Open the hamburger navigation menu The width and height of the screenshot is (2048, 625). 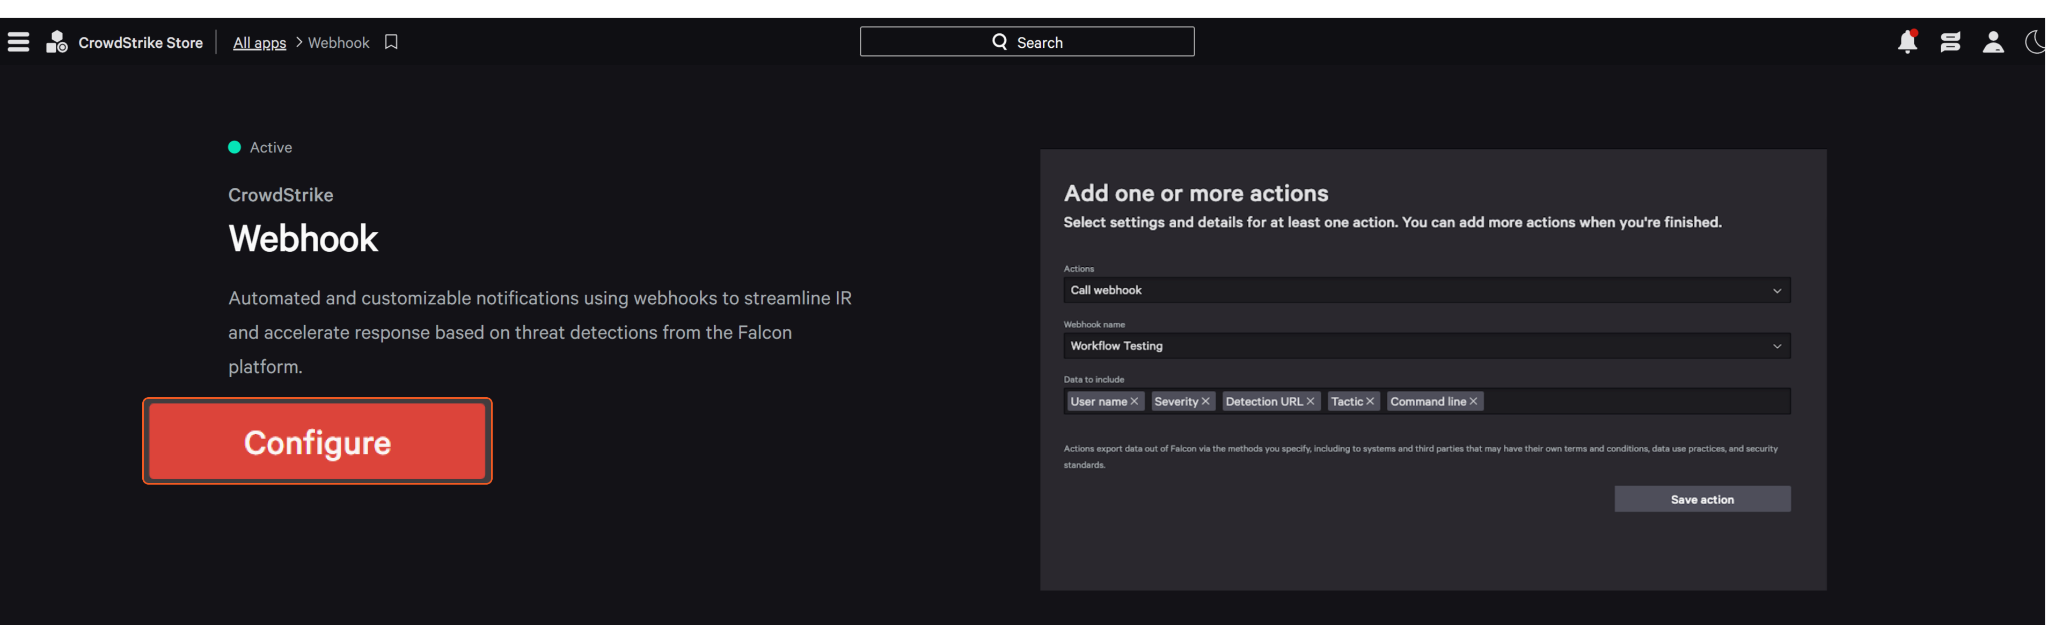click(x=19, y=42)
